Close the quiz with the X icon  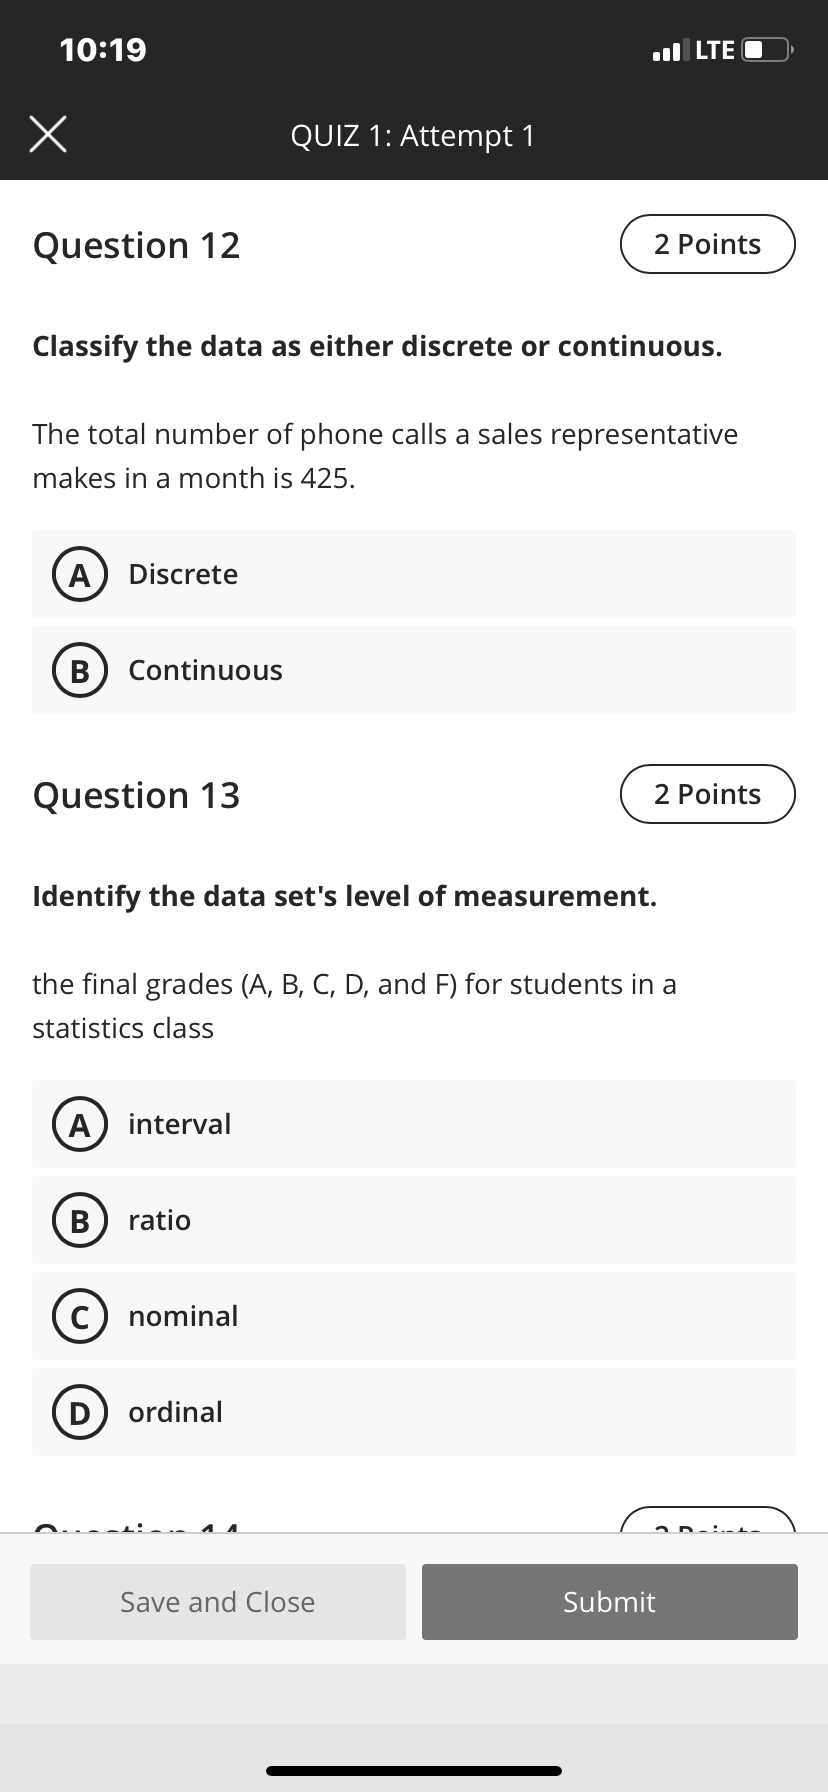48,135
